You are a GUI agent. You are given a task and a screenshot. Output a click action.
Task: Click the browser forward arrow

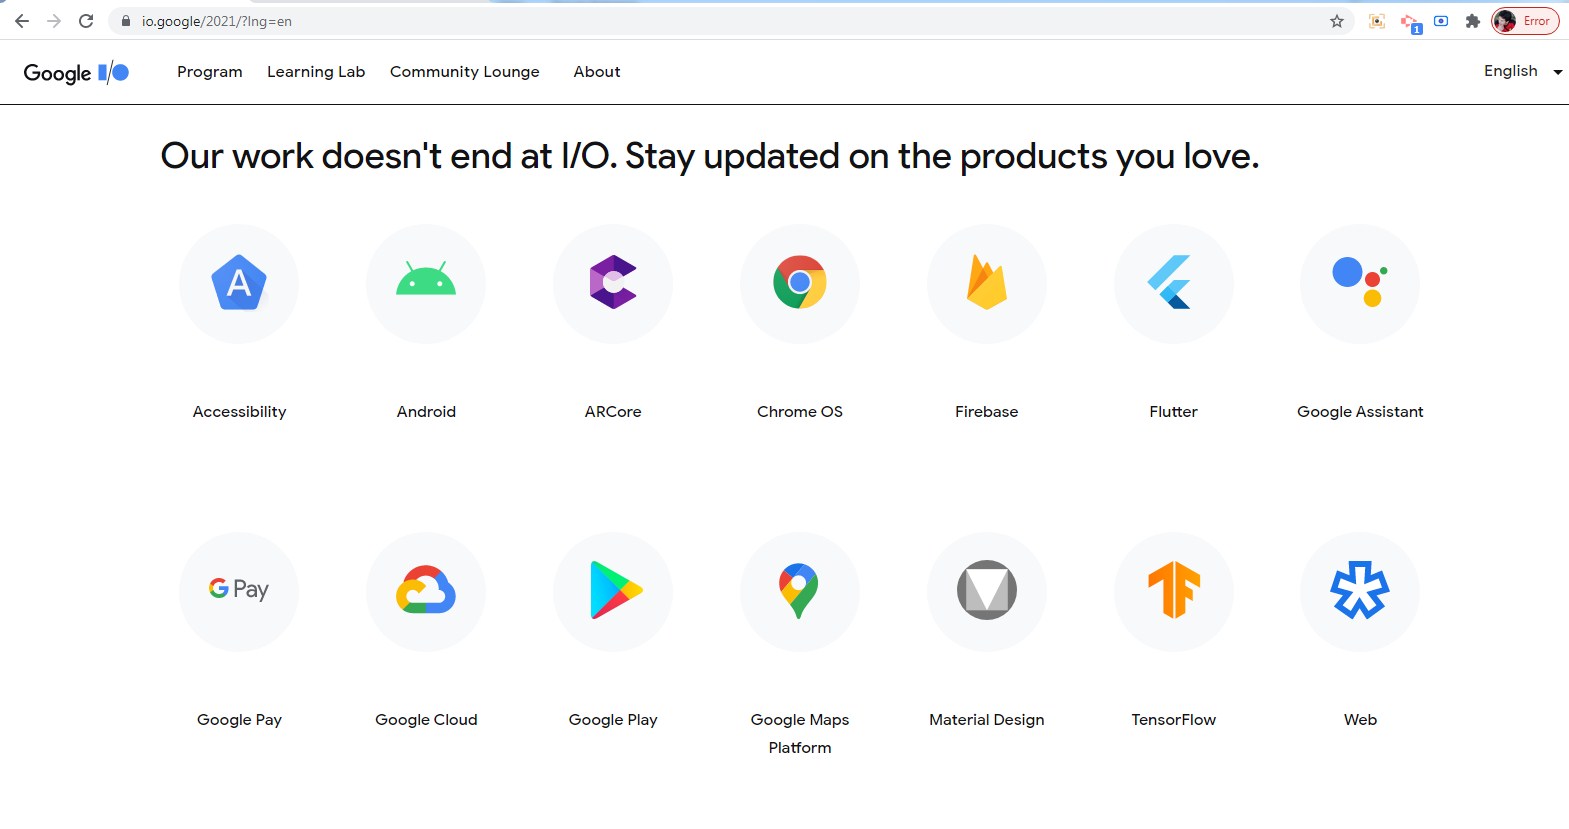pos(54,21)
